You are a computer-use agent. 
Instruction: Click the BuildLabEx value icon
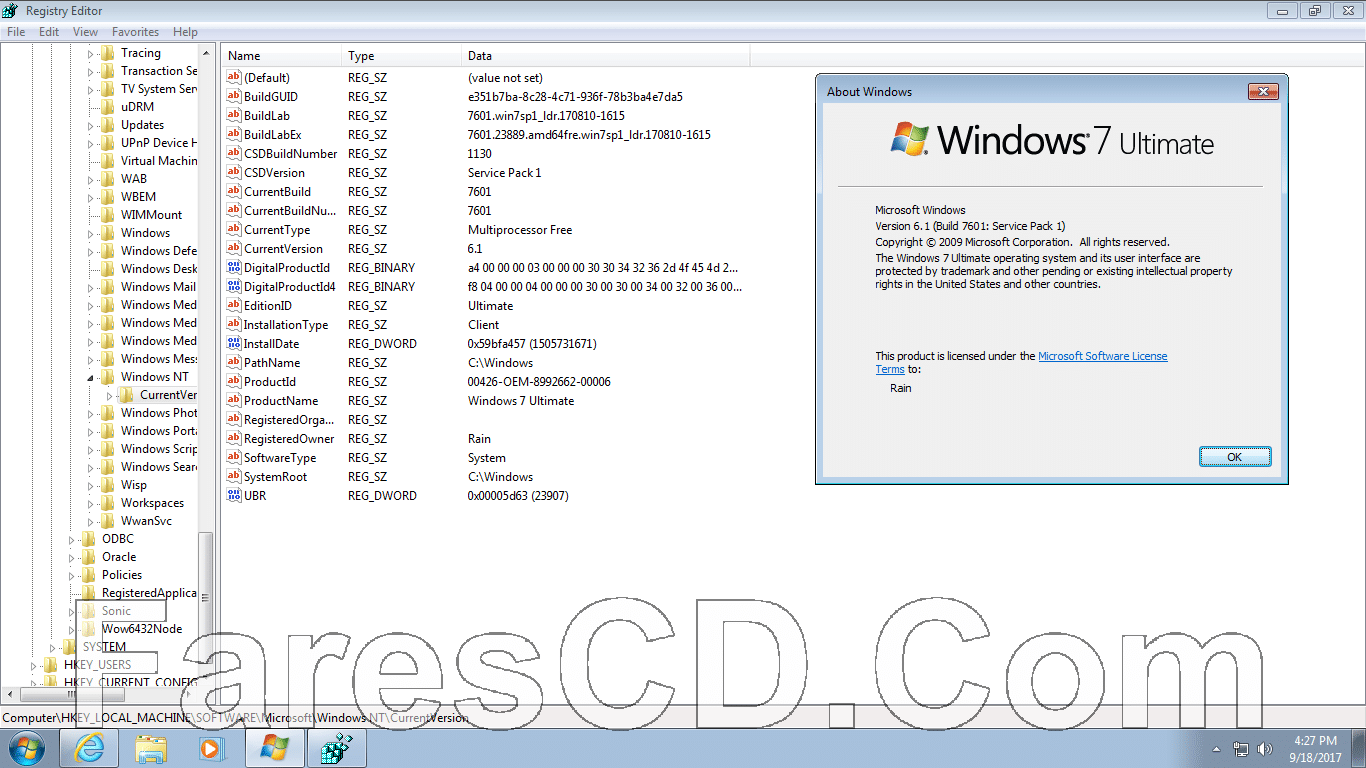(234, 135)
